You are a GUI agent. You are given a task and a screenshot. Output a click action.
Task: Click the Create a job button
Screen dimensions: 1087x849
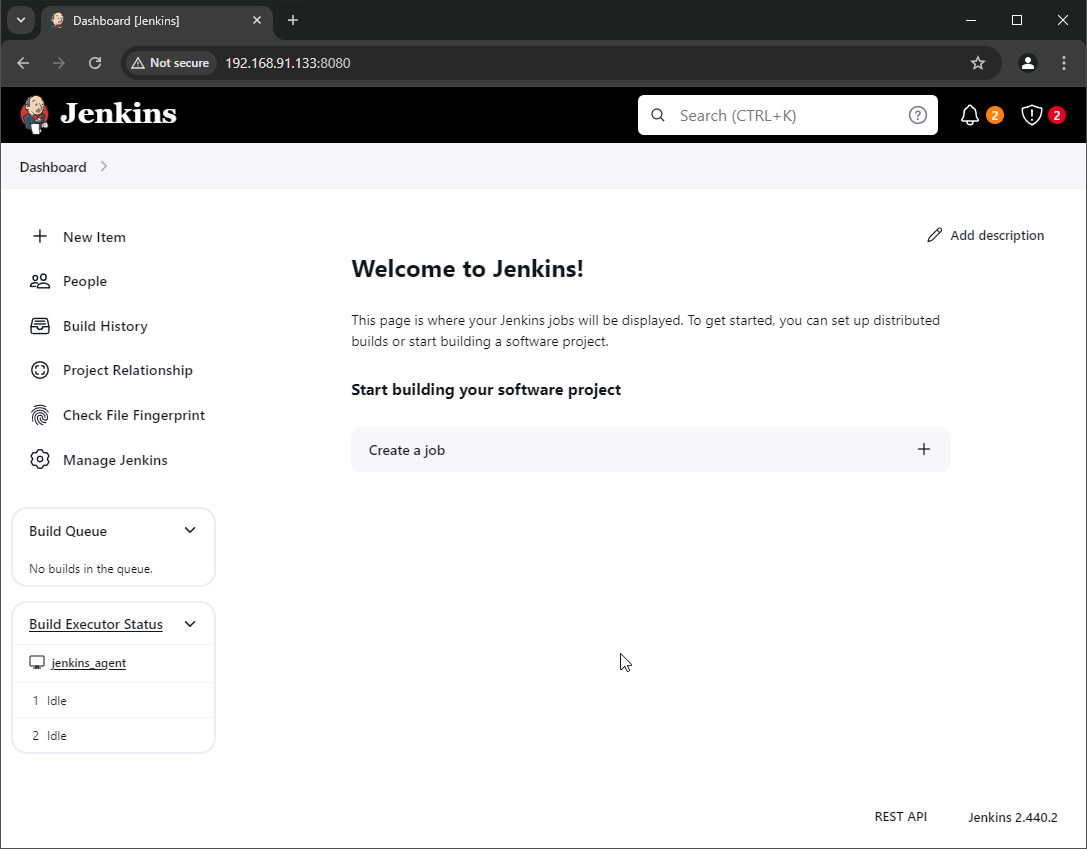point(650,449)
